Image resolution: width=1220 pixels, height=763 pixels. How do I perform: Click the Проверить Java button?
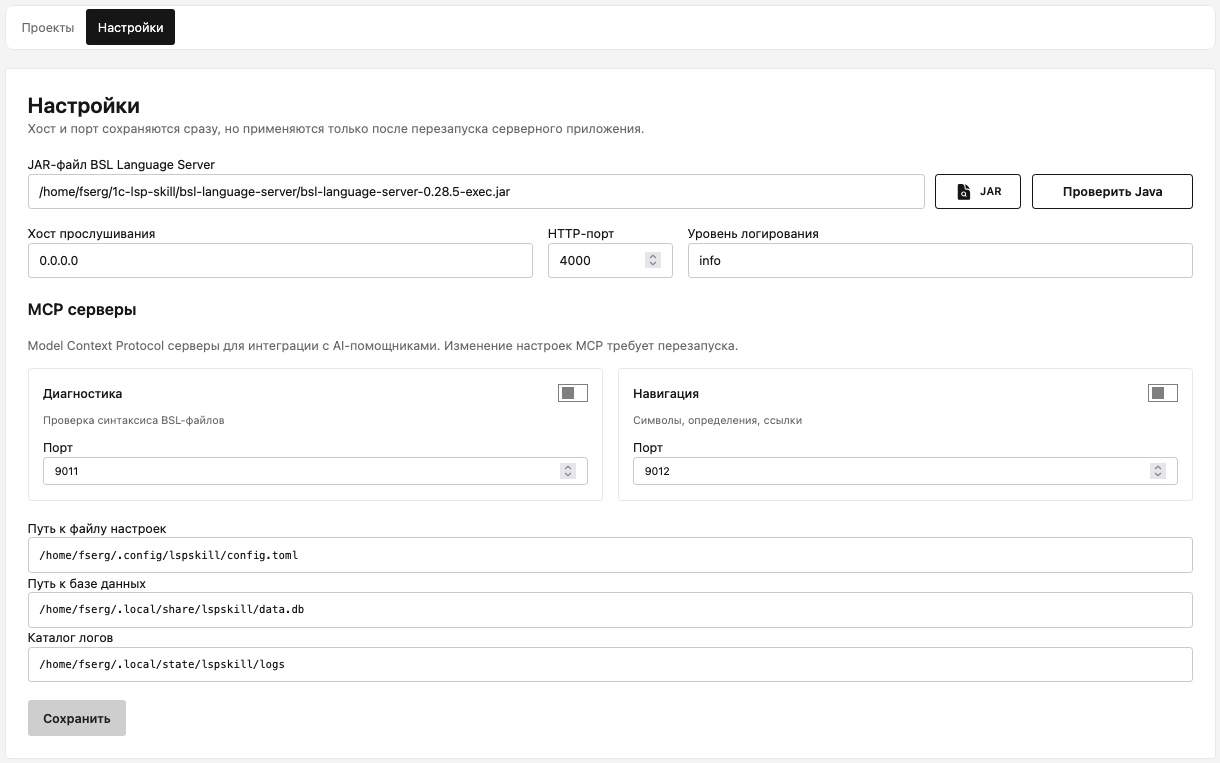(x=1112, y=191)
